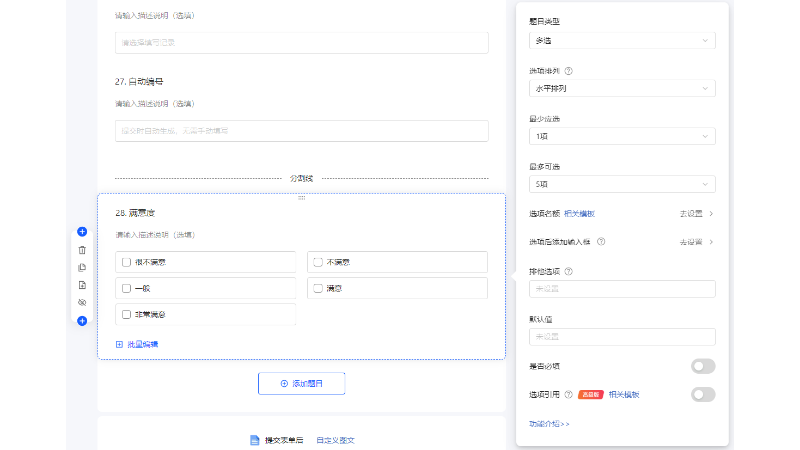Open the 最多可选 dropdown showing 5项
800x450 pixels.
[622, 184]
